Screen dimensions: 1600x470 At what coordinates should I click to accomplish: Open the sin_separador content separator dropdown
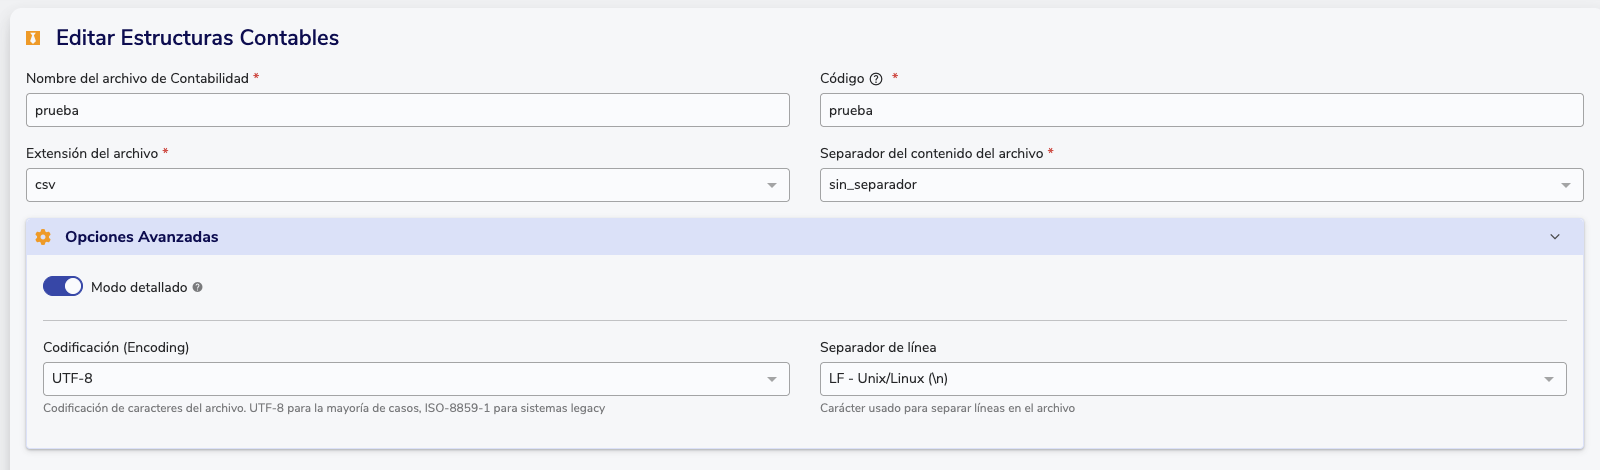(1201, 185)
